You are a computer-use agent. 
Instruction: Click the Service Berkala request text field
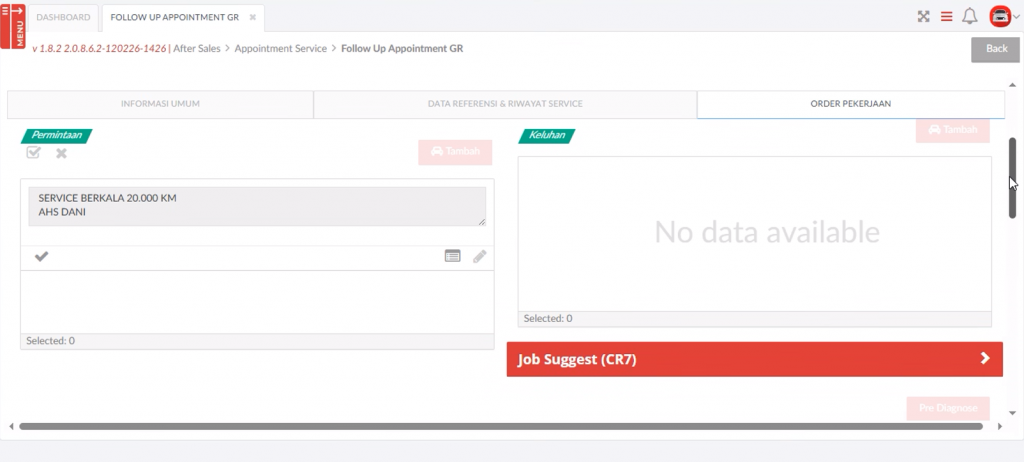pos(257,206)
